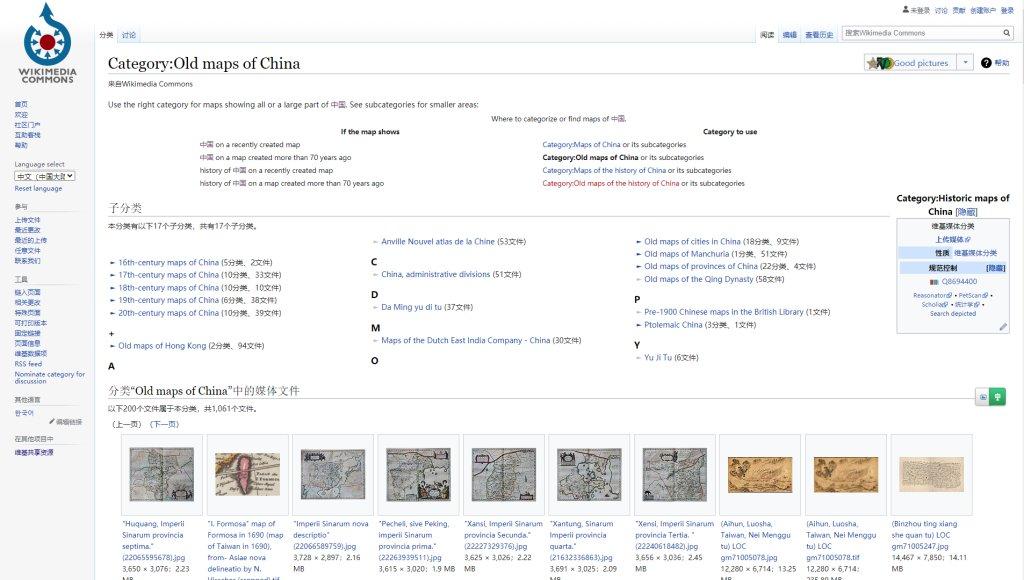Screen dimensions: 1024x580
Task: Click Category:Maps of the history of China link
Action: pos(604,170)
